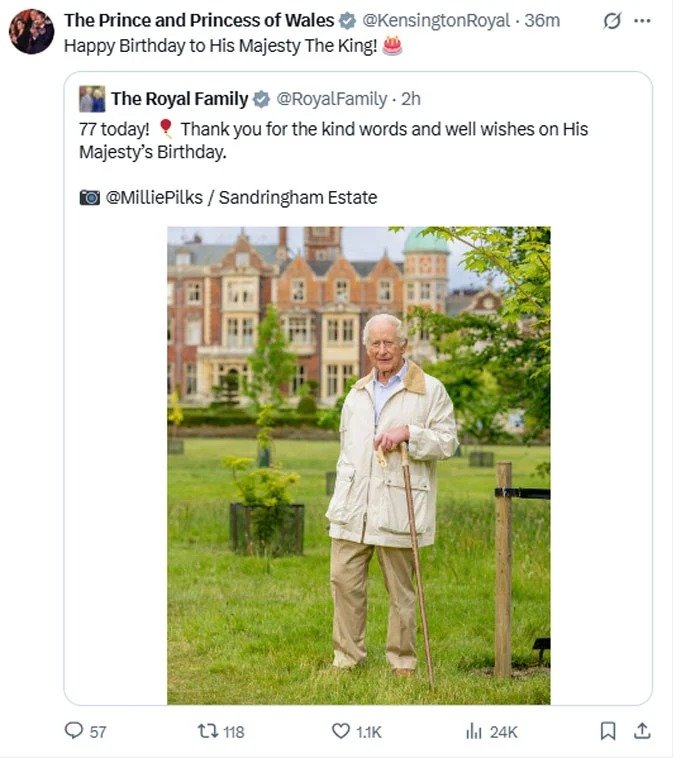Open the Grok icon near the top right
This screenshot has height=758, width=700.
[612, 21]
